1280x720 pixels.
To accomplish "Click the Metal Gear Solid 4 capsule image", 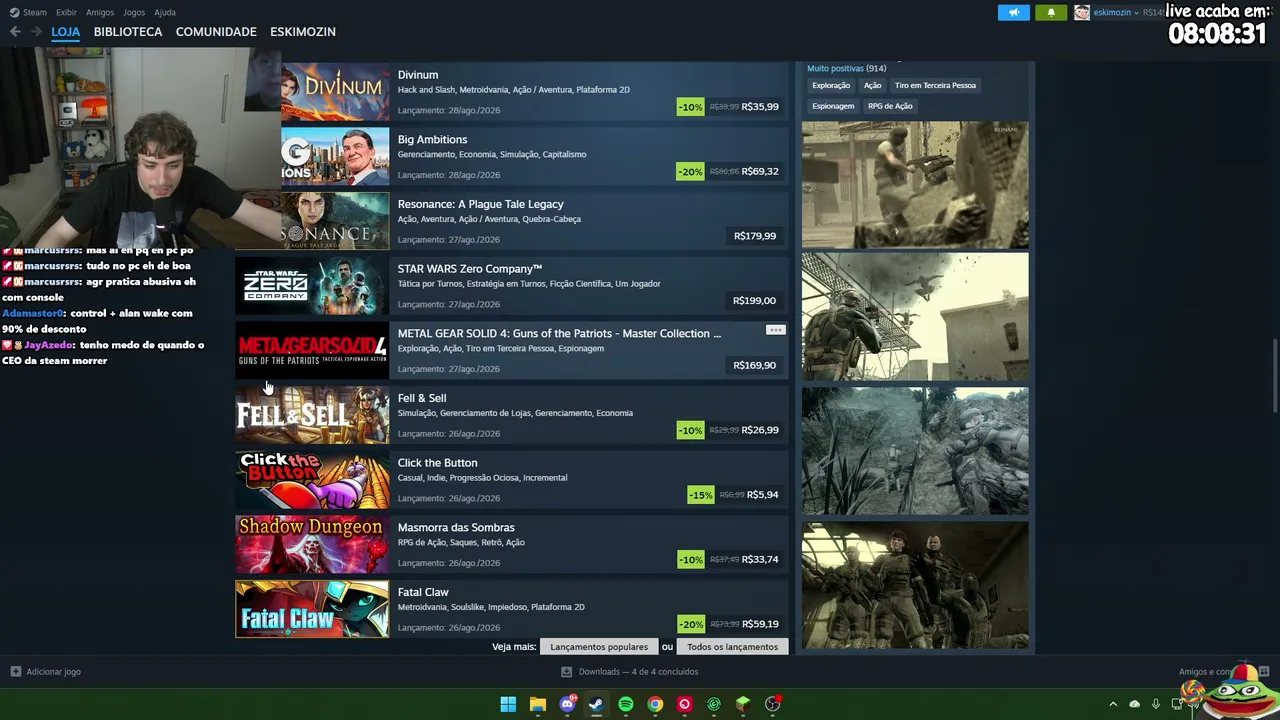I will click(x=312, y=350).
